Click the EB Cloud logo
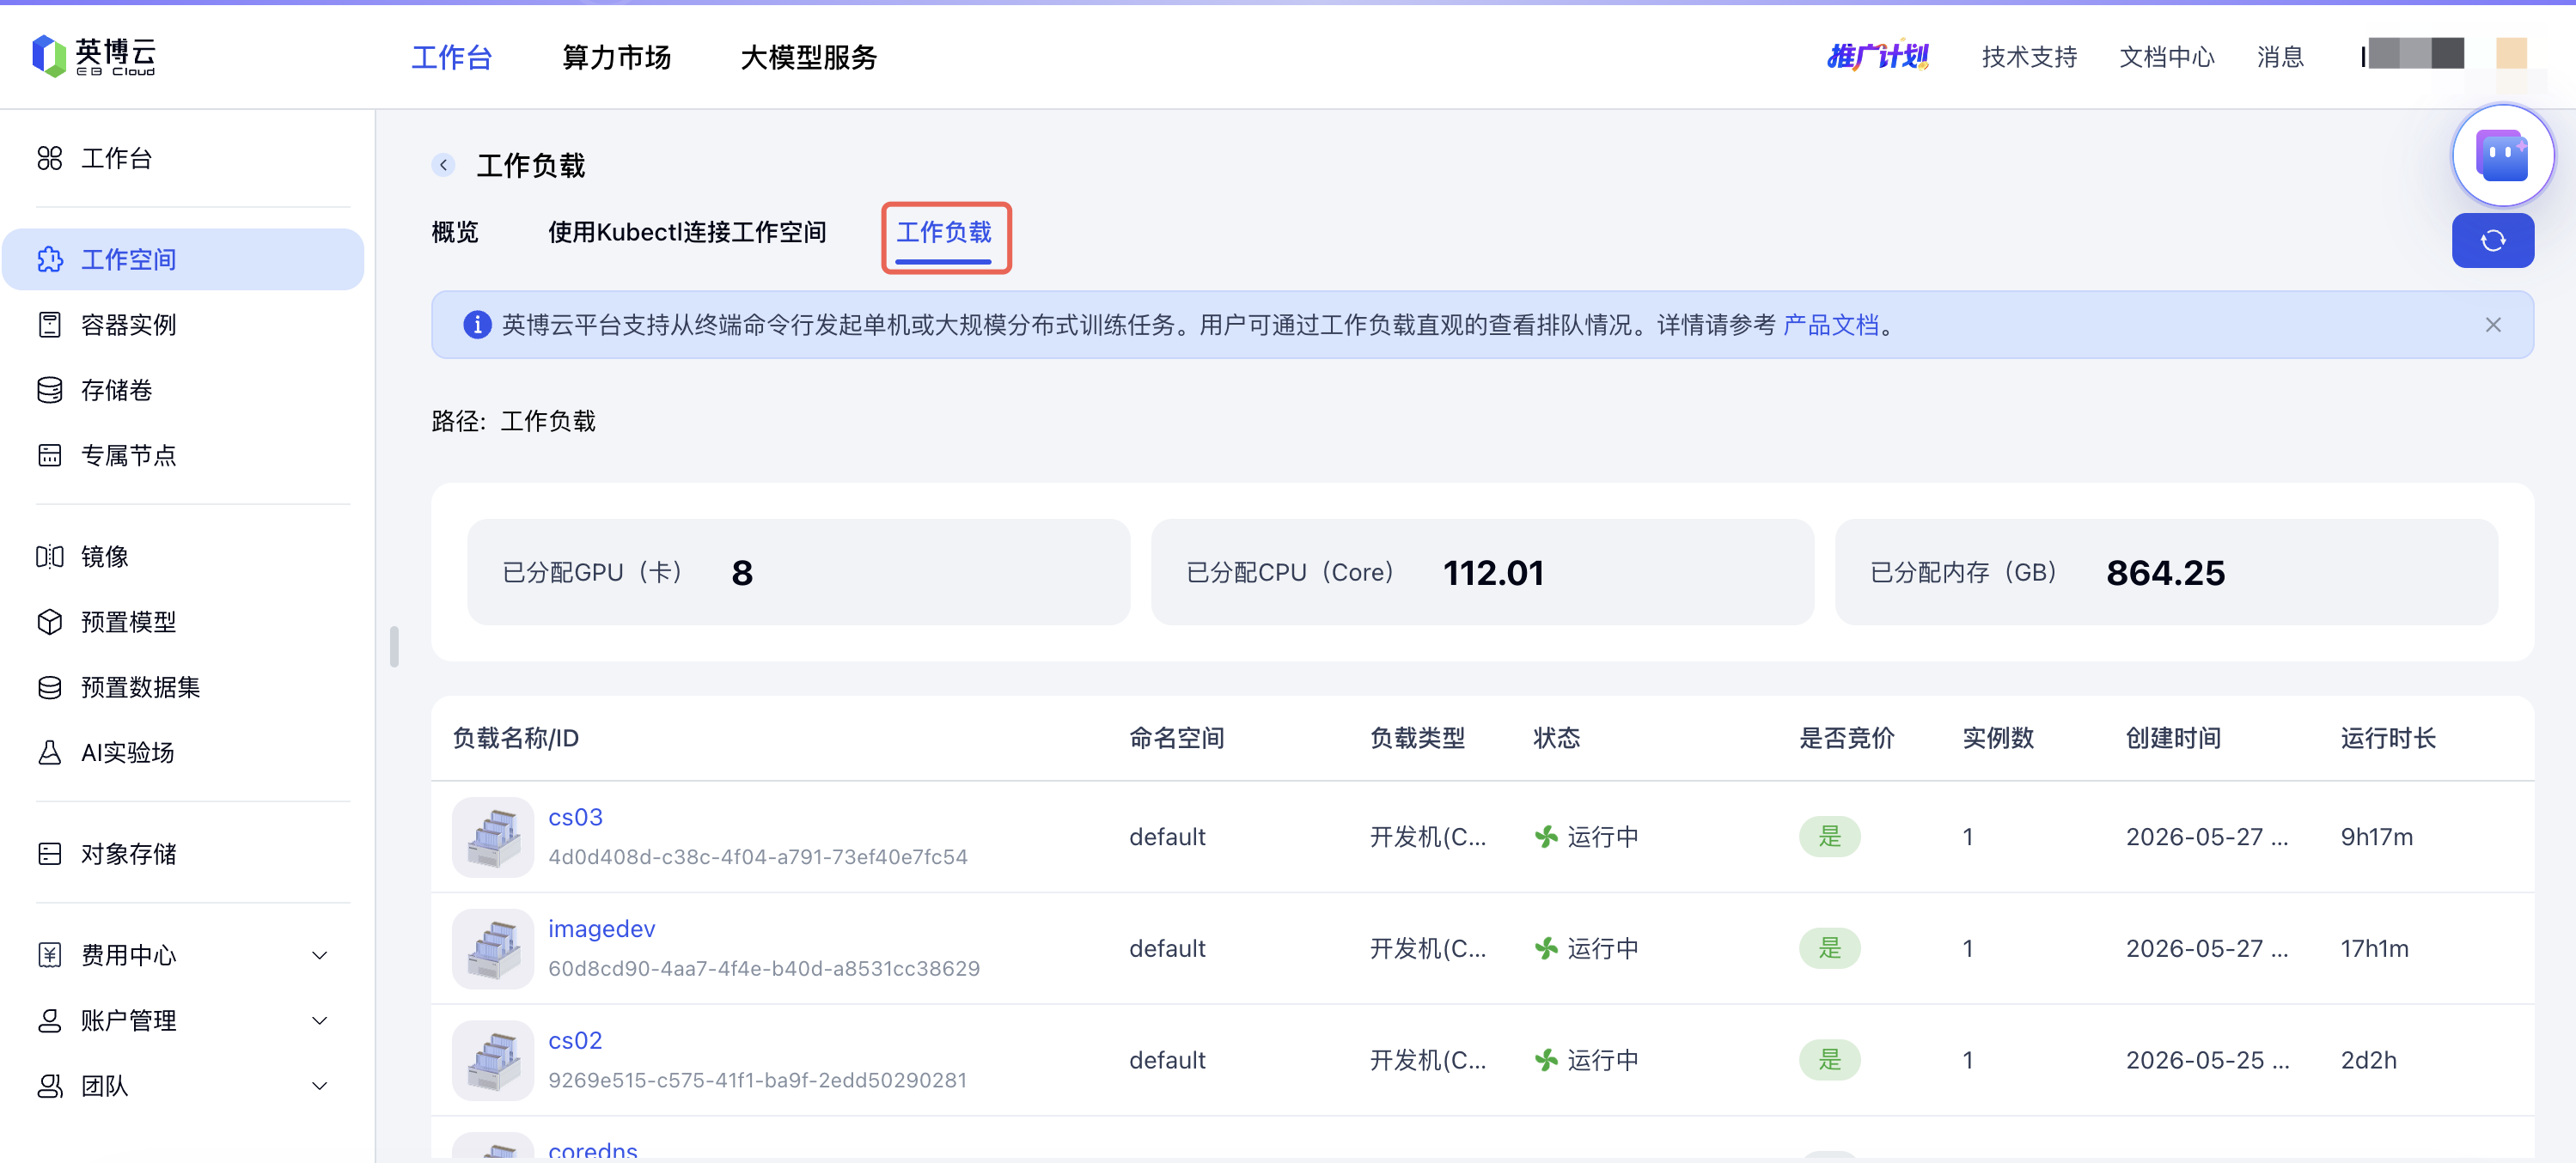2576x1163 pixels. tap(94, 56)
